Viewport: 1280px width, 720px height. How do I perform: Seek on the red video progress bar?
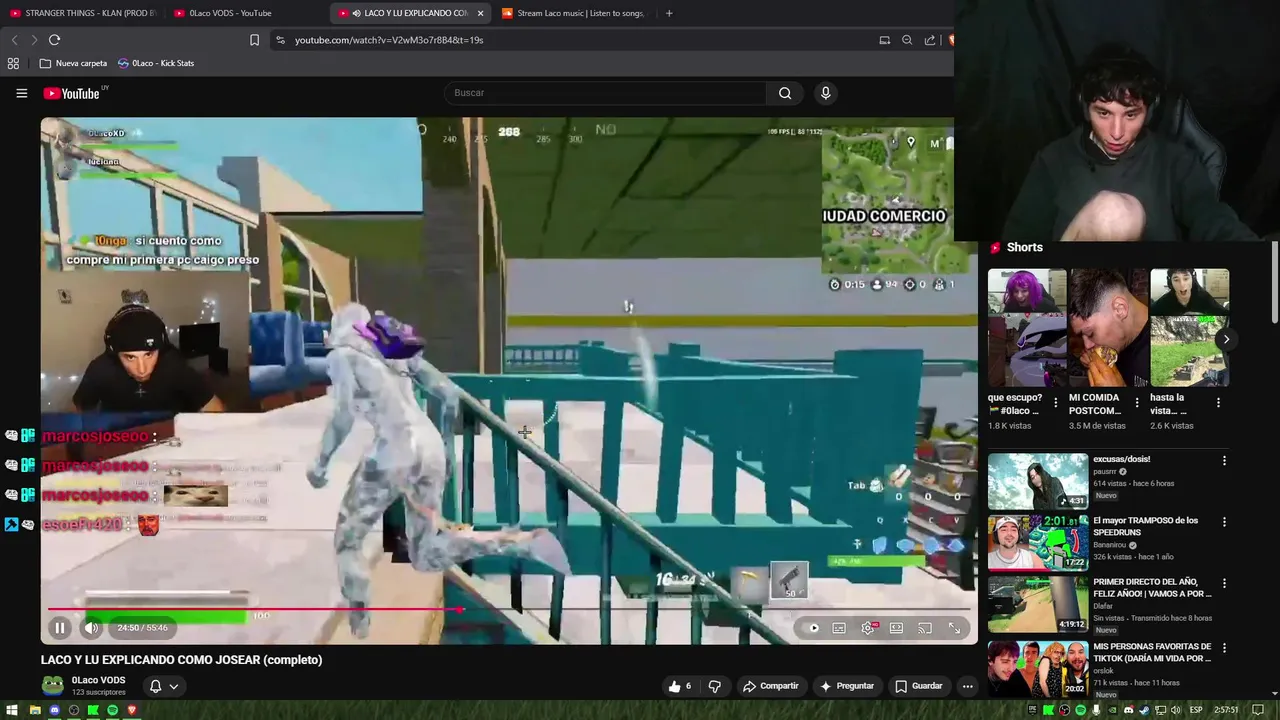pyautogui.click(x=508, y=609)
